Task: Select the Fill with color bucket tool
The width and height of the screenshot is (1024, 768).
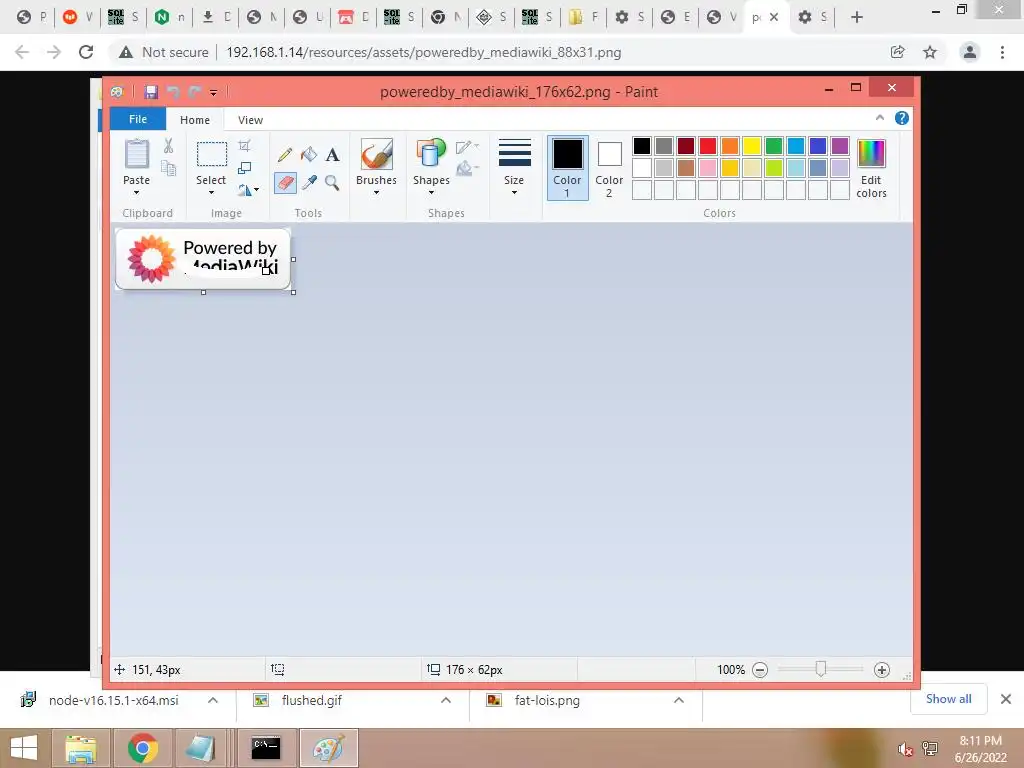Action: [309, 155]
